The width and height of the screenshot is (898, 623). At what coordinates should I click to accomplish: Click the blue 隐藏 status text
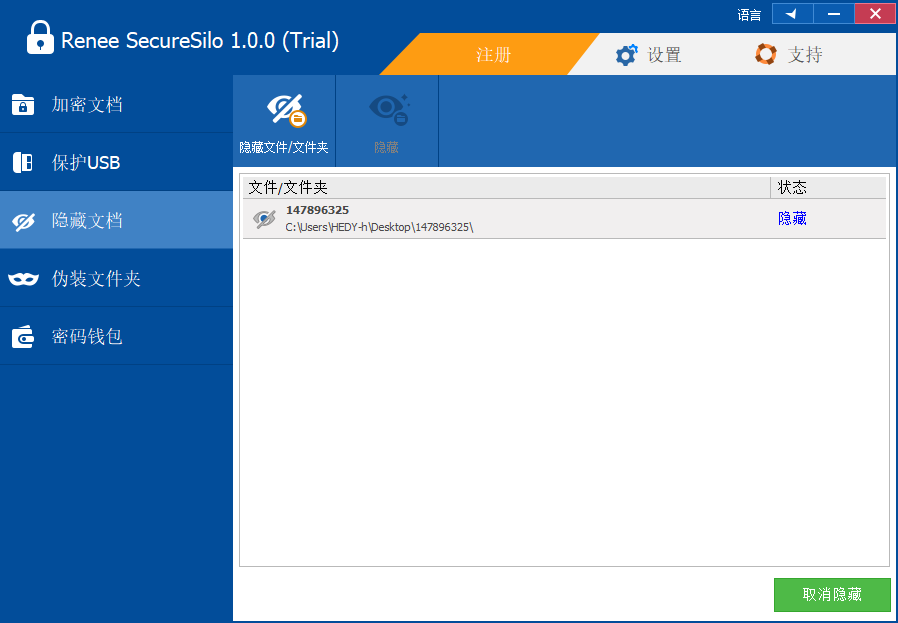792,219
